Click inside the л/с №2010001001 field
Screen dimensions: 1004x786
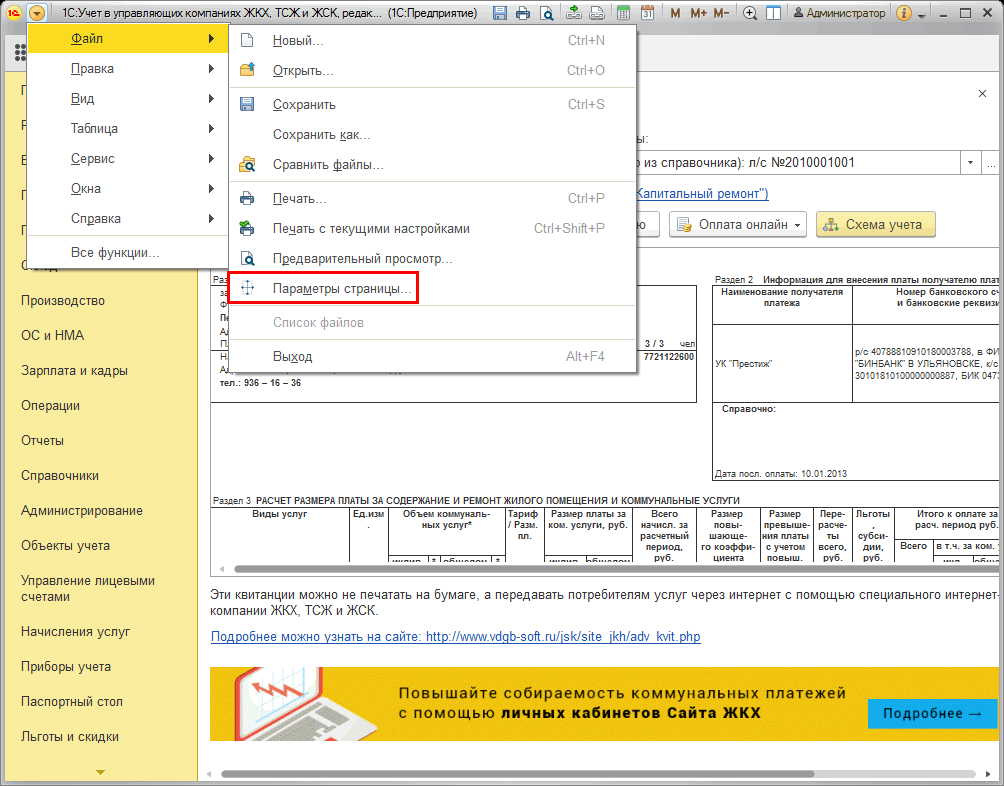point(798,163)
